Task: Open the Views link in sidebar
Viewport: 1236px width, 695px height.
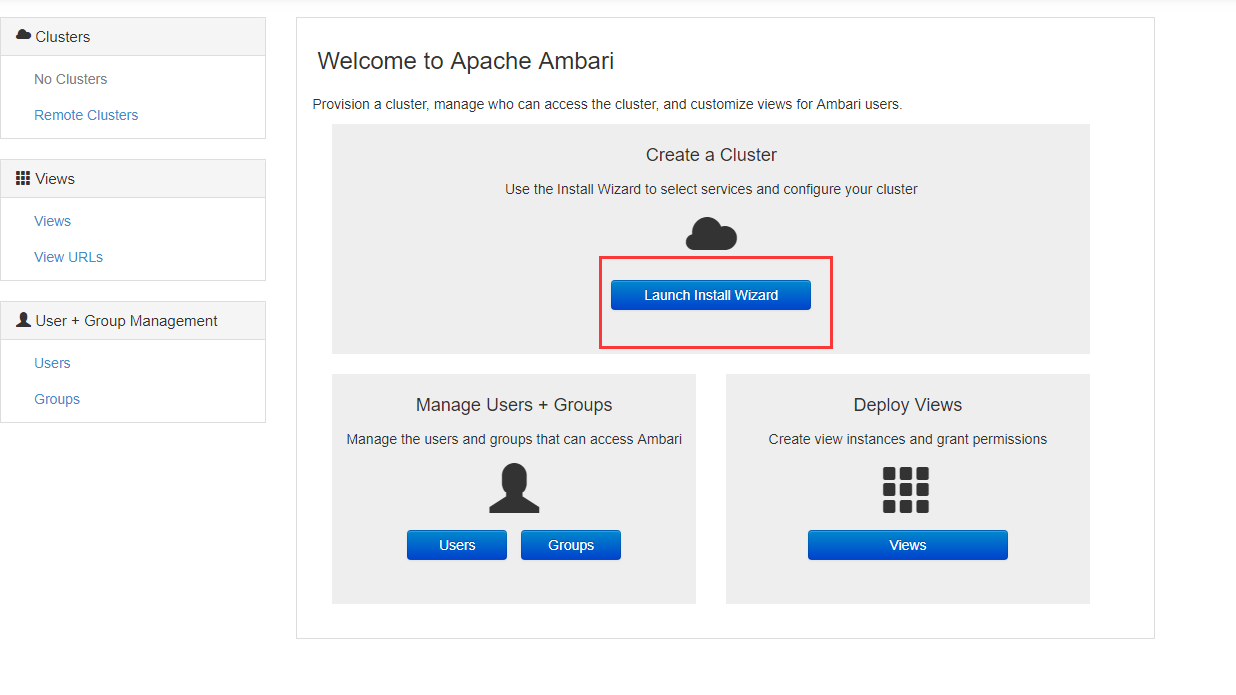Action: (52, 221)
